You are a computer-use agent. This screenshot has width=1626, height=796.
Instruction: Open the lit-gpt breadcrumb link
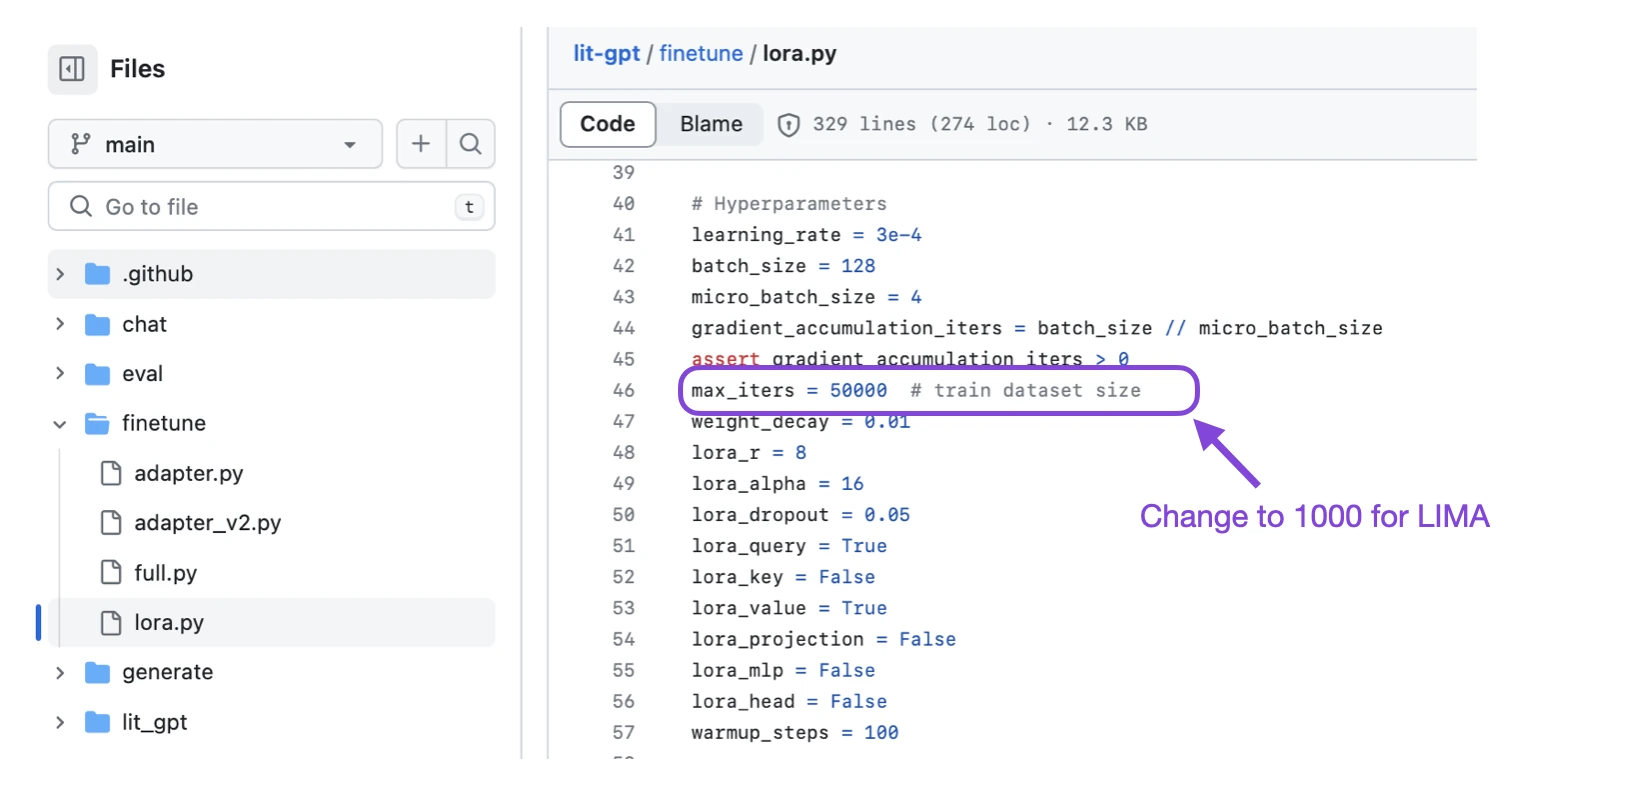[606, 53]
